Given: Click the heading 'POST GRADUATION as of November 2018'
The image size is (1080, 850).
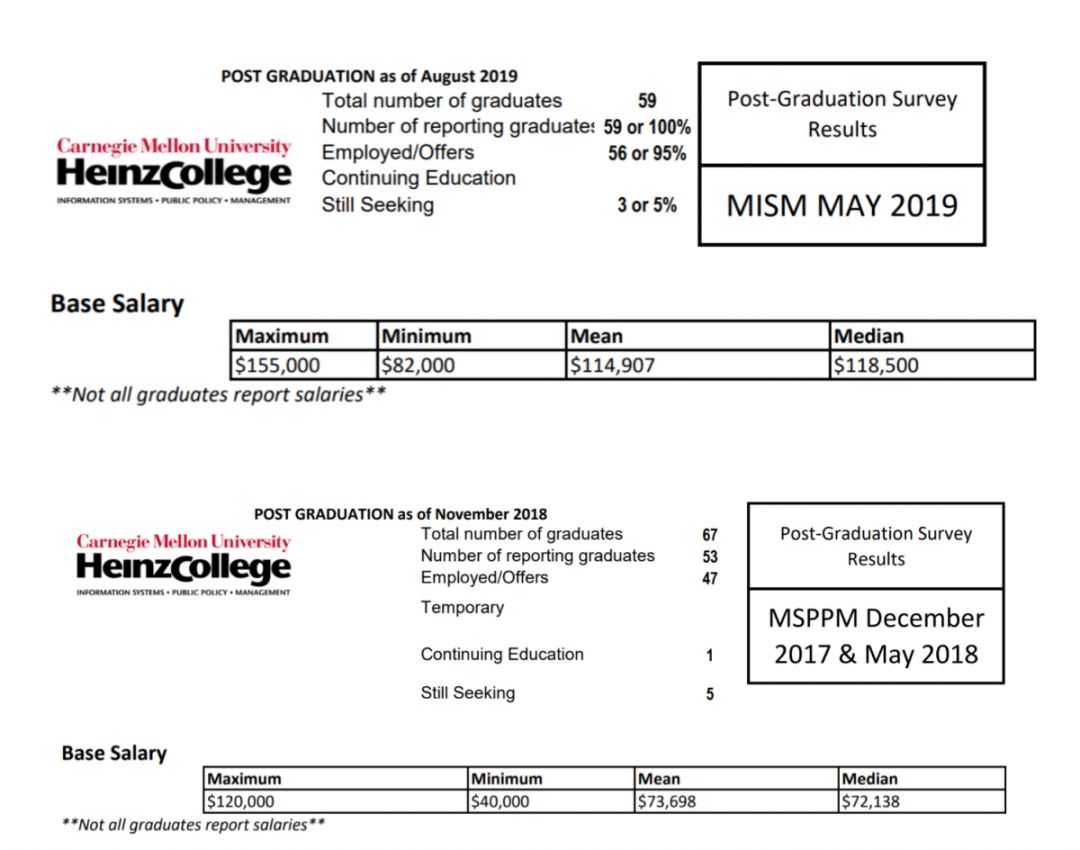Looking at the screenshot, I should 400,514.
